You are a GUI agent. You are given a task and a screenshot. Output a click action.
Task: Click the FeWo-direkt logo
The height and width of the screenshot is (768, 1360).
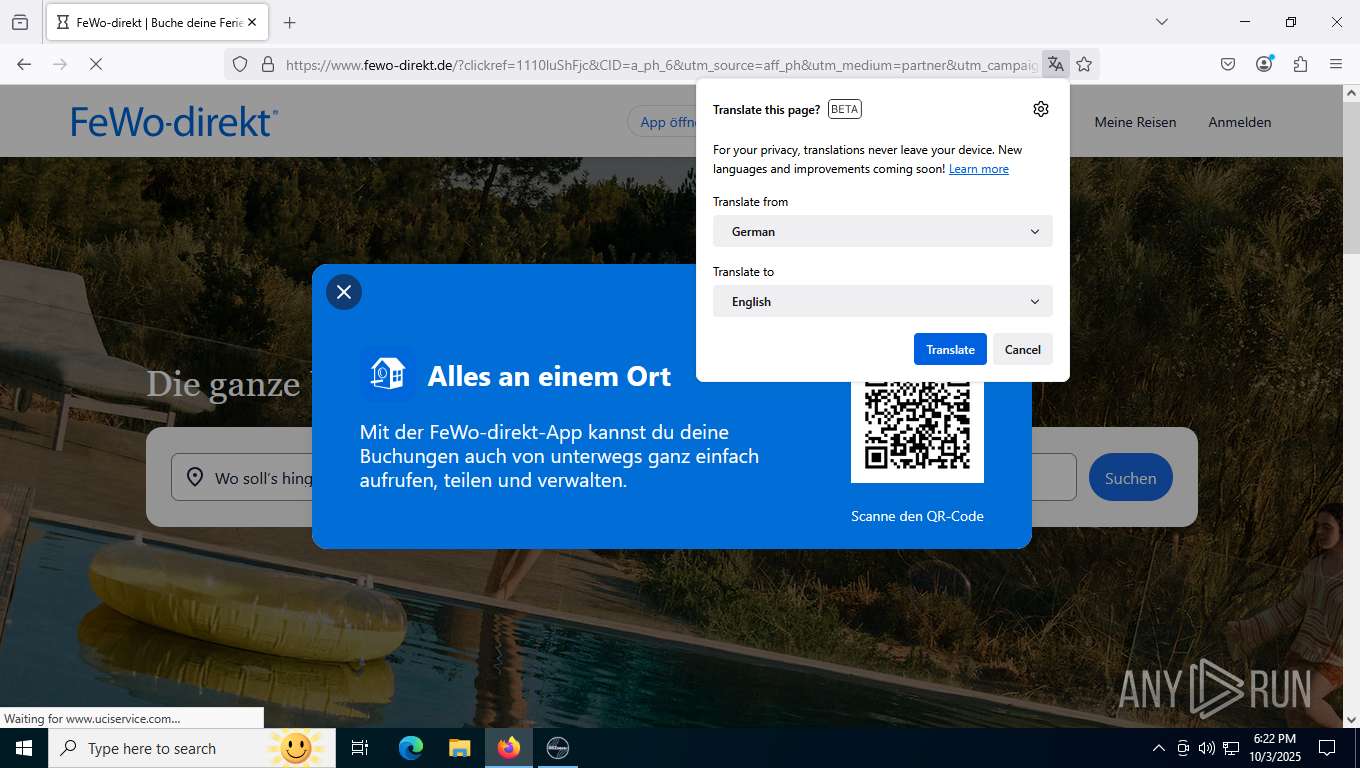click(175, 121)
